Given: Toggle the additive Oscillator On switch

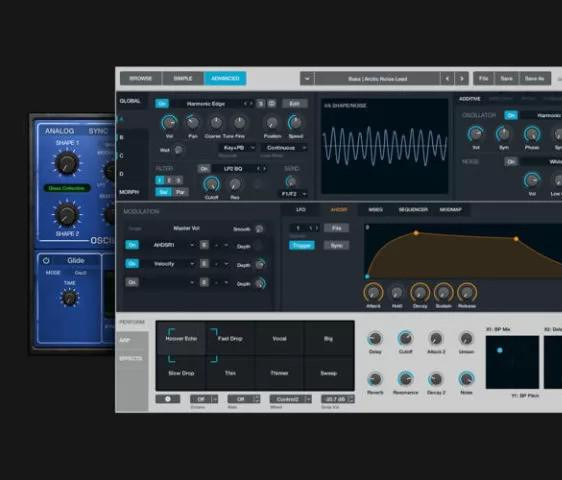Looking at the screenshot, I should (511, 115).
